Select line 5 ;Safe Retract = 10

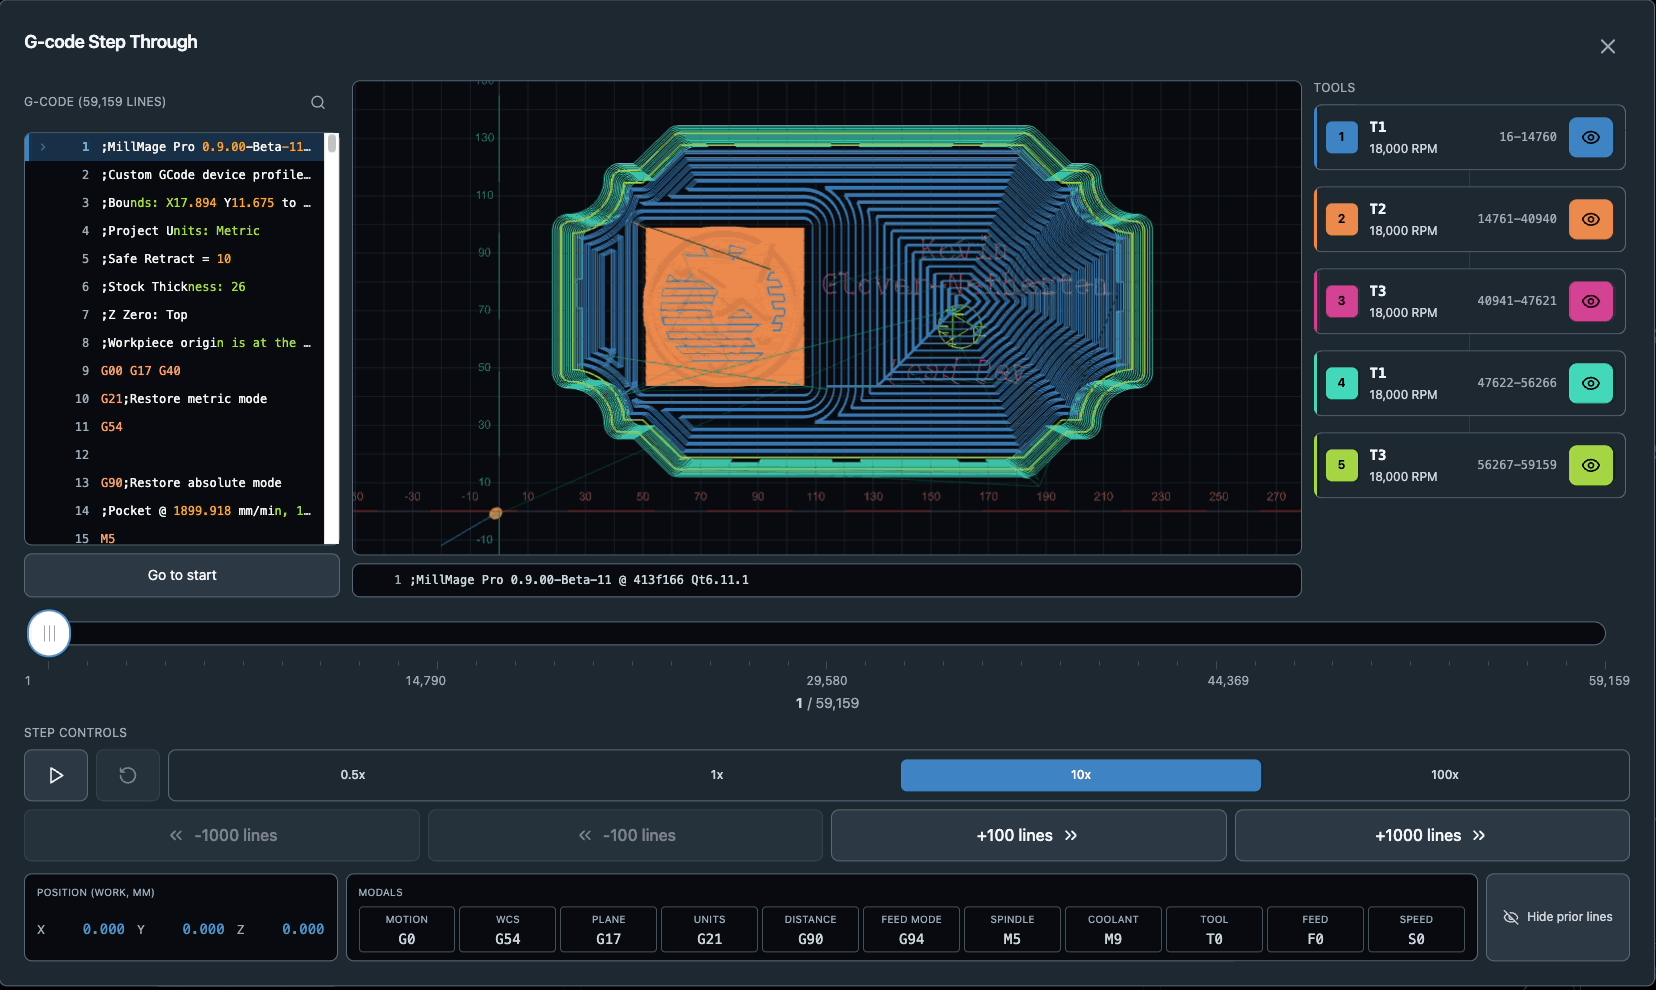[x=175, y=259]
